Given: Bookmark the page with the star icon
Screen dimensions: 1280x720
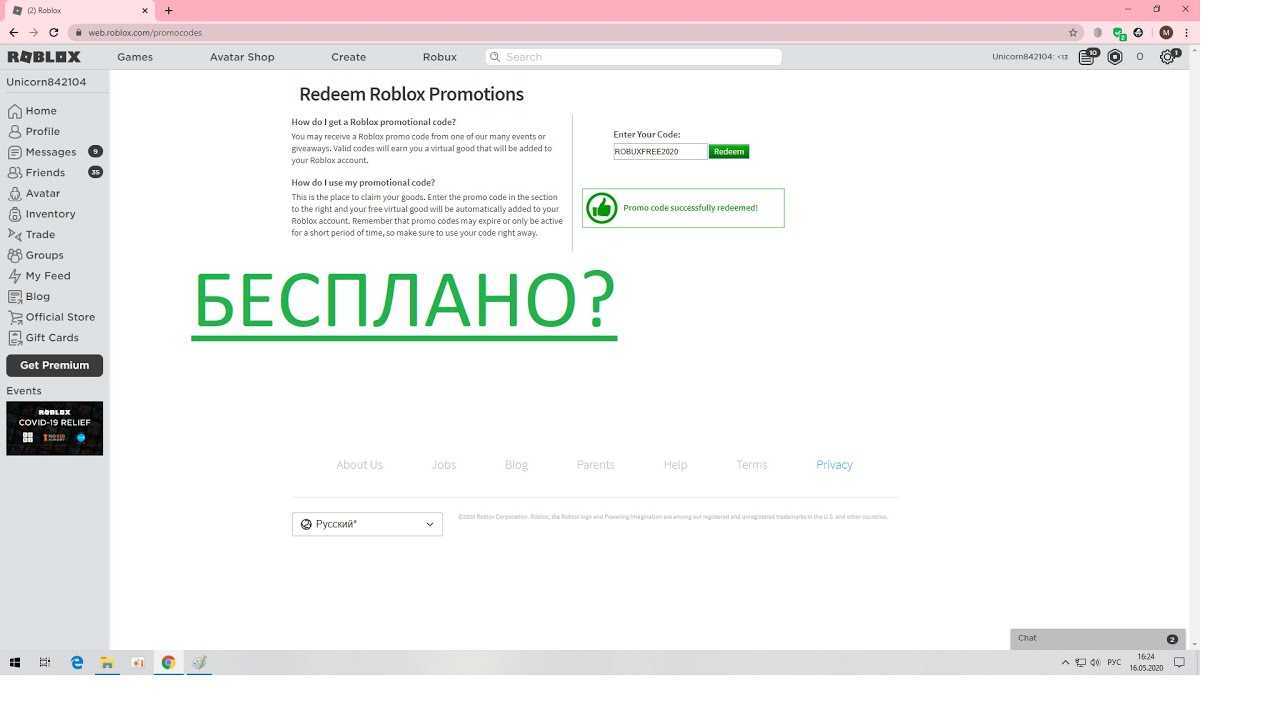Looking at the screenshot, I should tap(1073, 32).
